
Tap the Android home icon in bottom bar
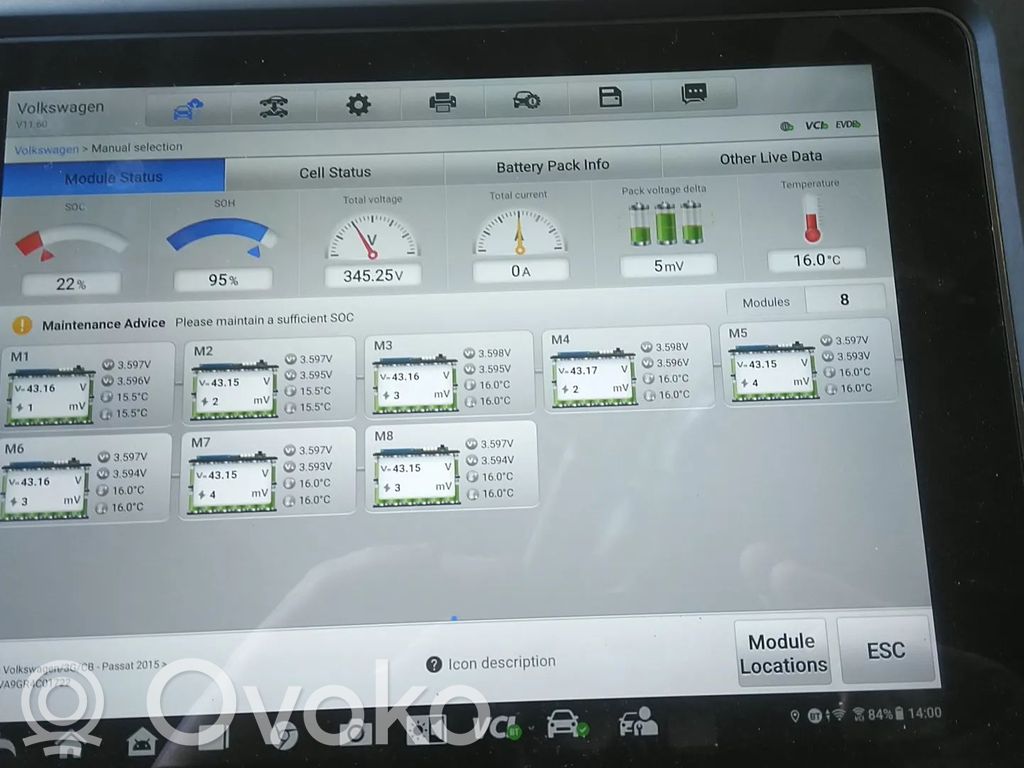[142, 741]
